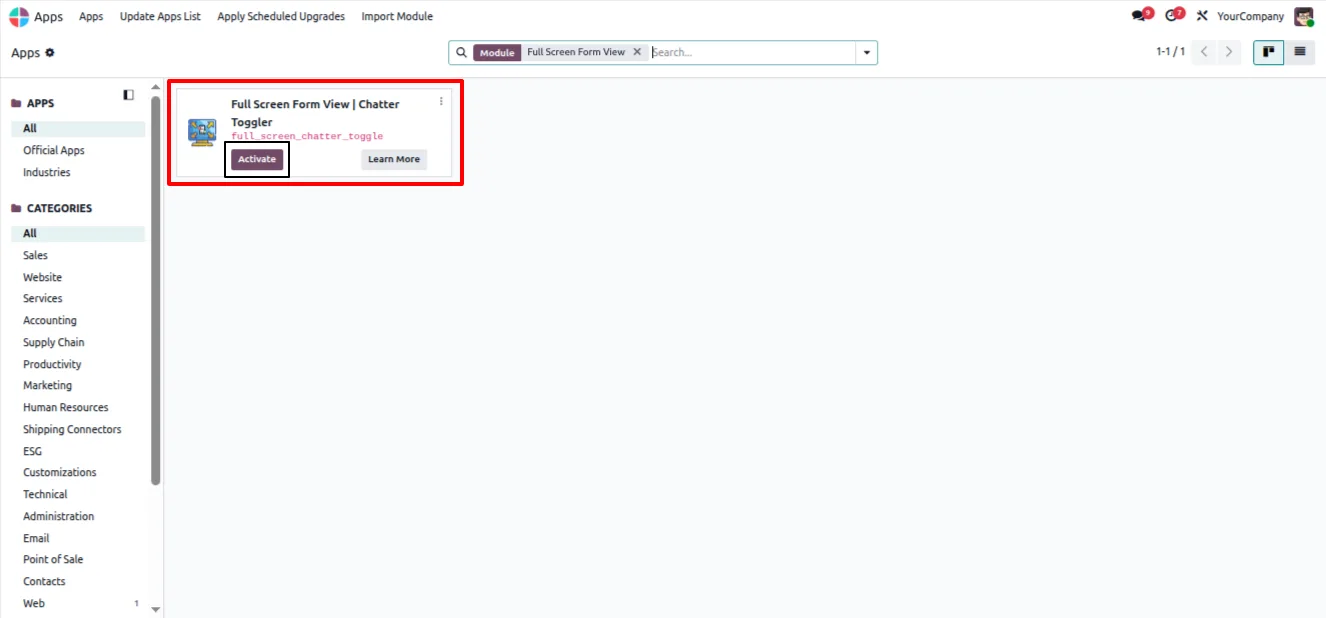Image resolution: width=1326 pixels, height=618 pixels.
Task: Click the Full Screen Form View module thumbnail
Action: [202, 132]
